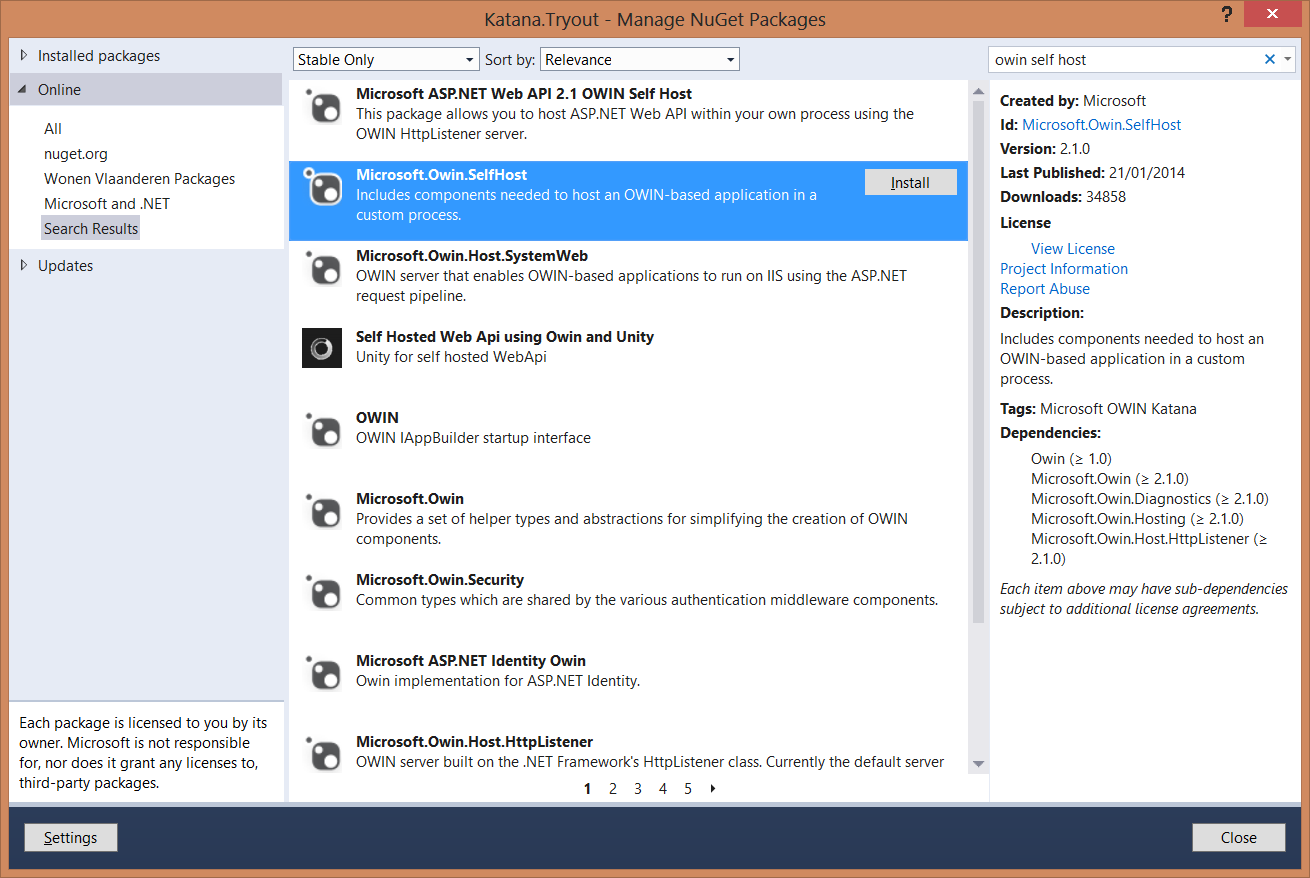Click the Tags: Microsoft OWIN Katana text
This screenshot has width=1310, height=878.
[1098, 408]
